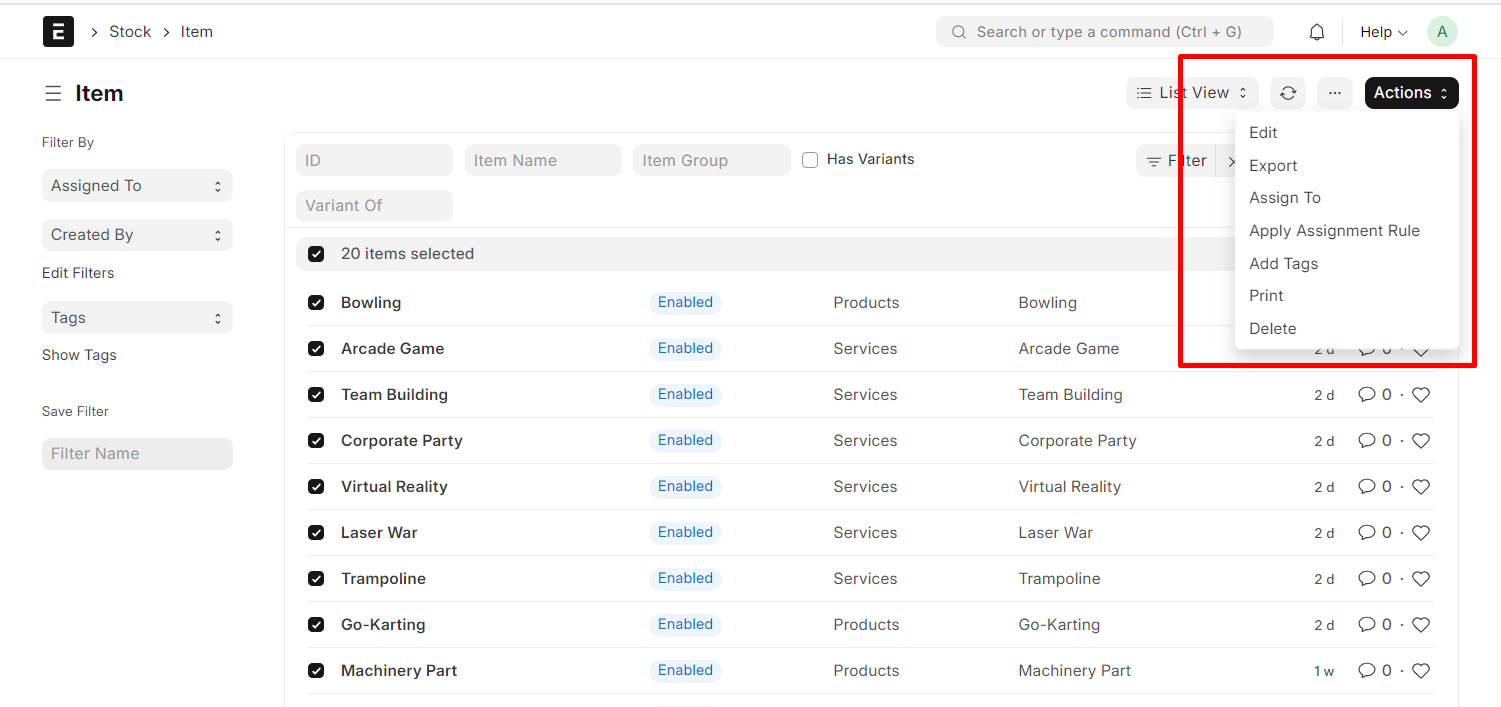Open comments on Laser War row
Viewport: 1501px width, 707px height.
(1367, 533)
